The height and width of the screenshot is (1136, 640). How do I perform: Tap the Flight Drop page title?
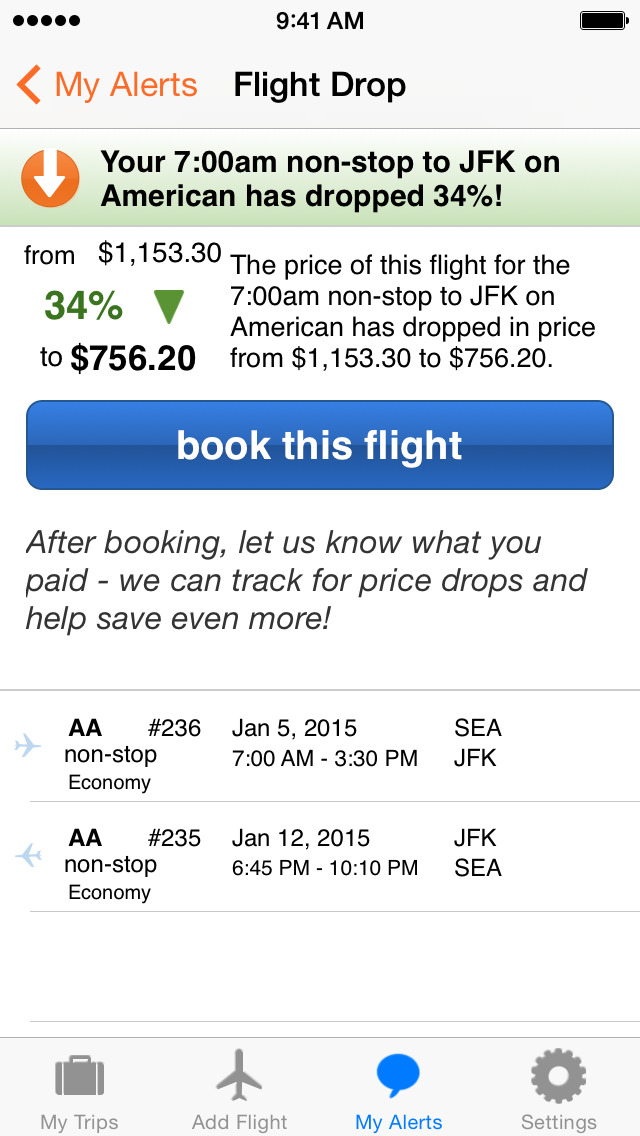tap(320, 85)
